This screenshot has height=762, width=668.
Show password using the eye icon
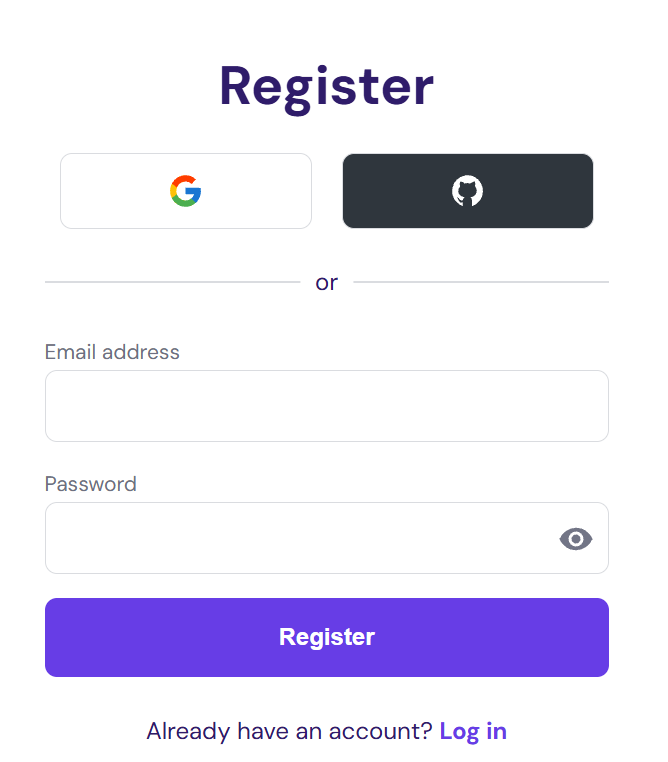tap(576, 539)
